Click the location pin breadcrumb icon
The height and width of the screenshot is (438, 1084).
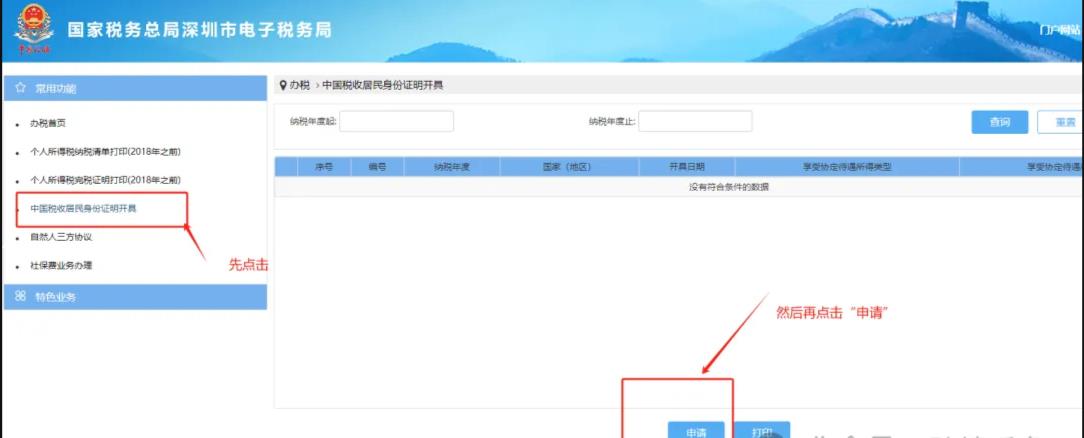tap(282, 85)
